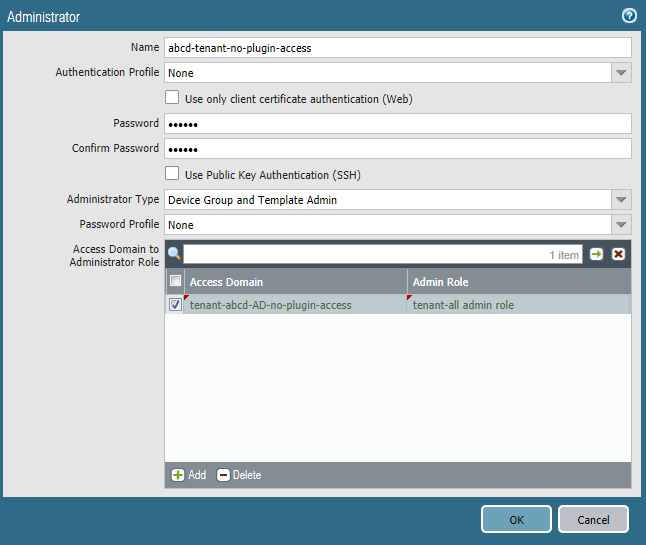The width and height of the screenshot is (646, 545).
Task: Click the green arrow export icon
Action: (x=597, y=254)
